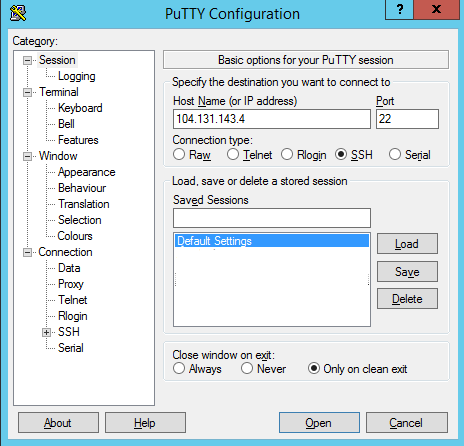Collapse the Session tree node
This screenshot has height=446, width=464.
pos(27,60)
